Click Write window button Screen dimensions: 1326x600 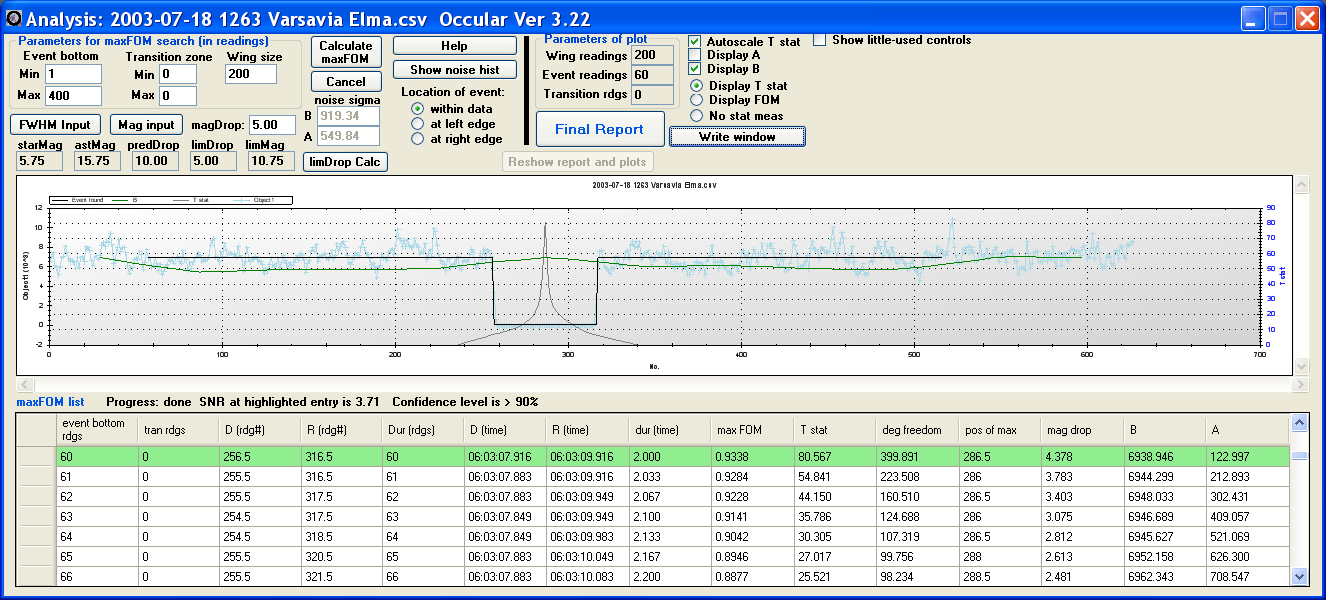(737, 137)
